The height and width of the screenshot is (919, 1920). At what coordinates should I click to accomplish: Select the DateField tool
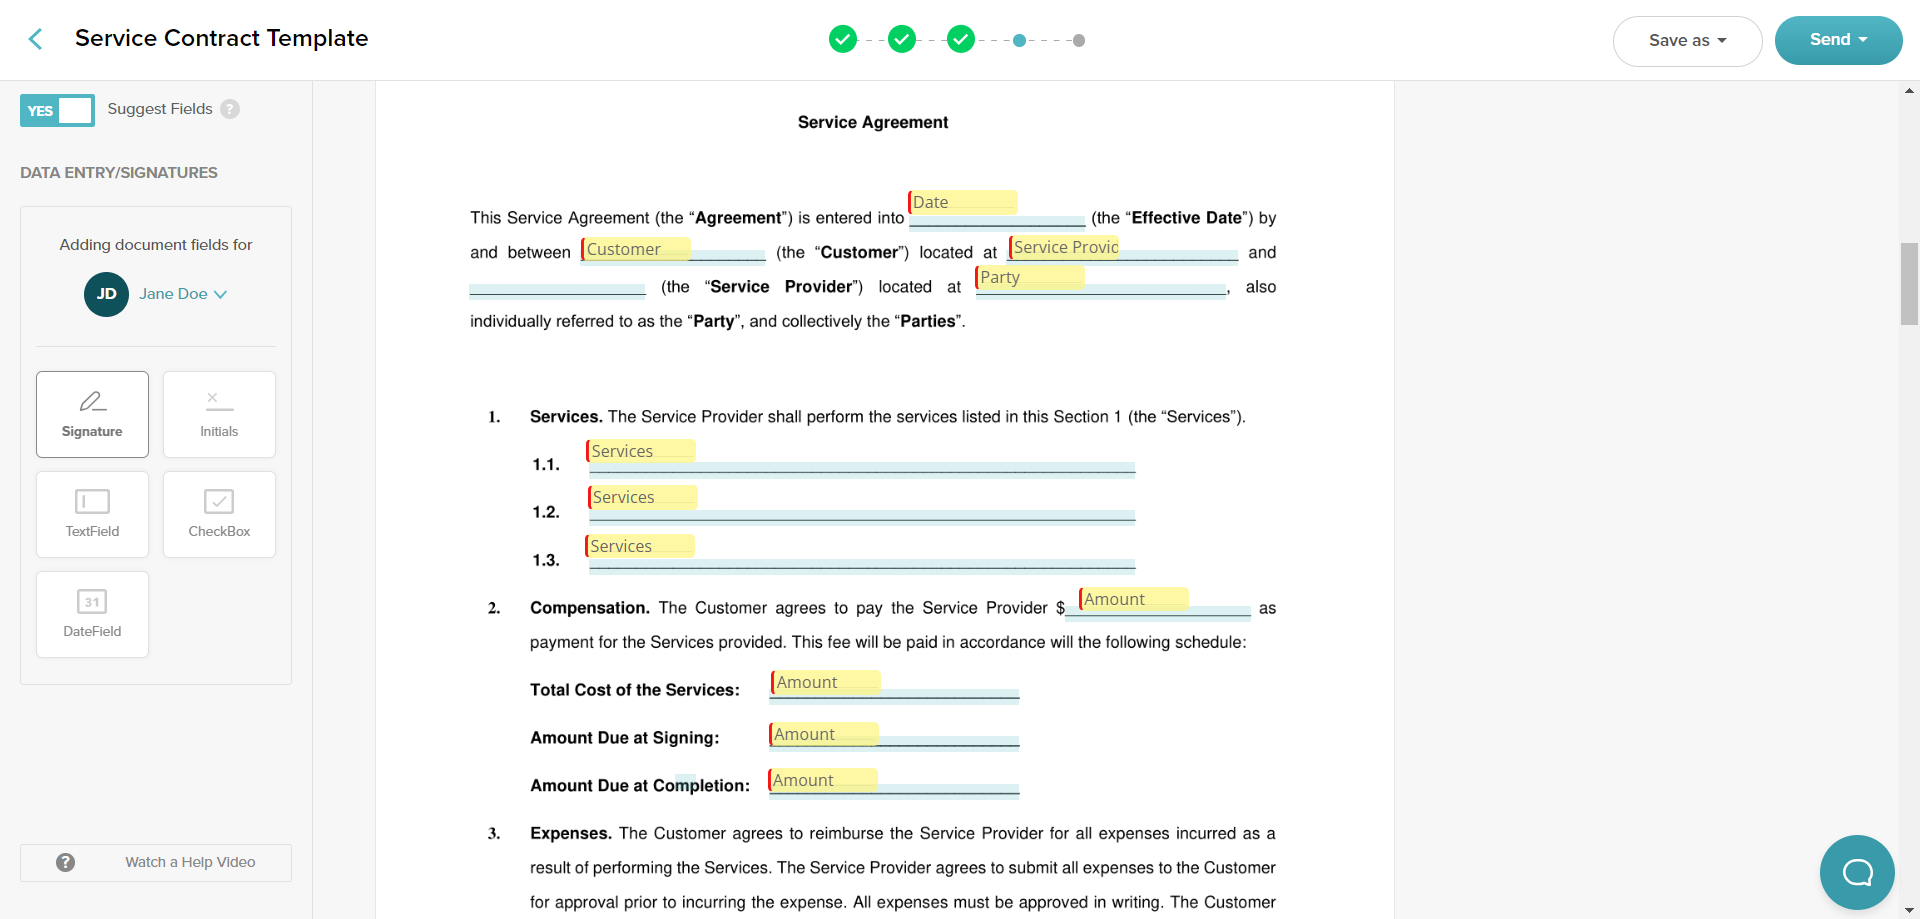92,614
